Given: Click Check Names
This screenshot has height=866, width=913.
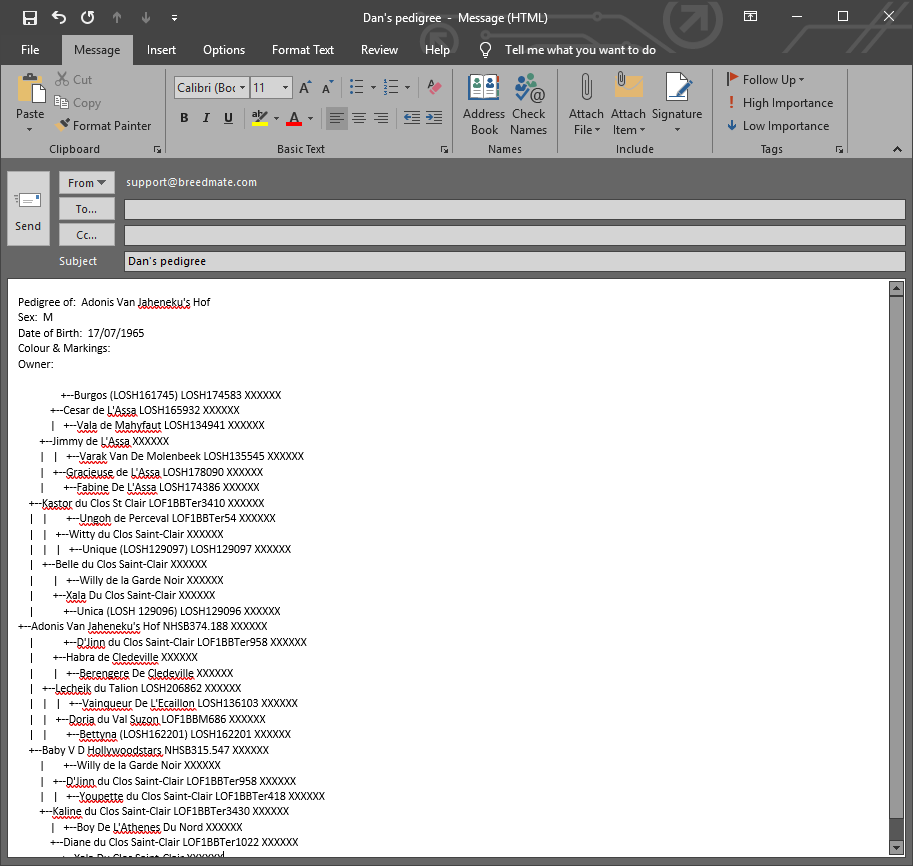Looking at the screenshot, I should pos(529,105).
